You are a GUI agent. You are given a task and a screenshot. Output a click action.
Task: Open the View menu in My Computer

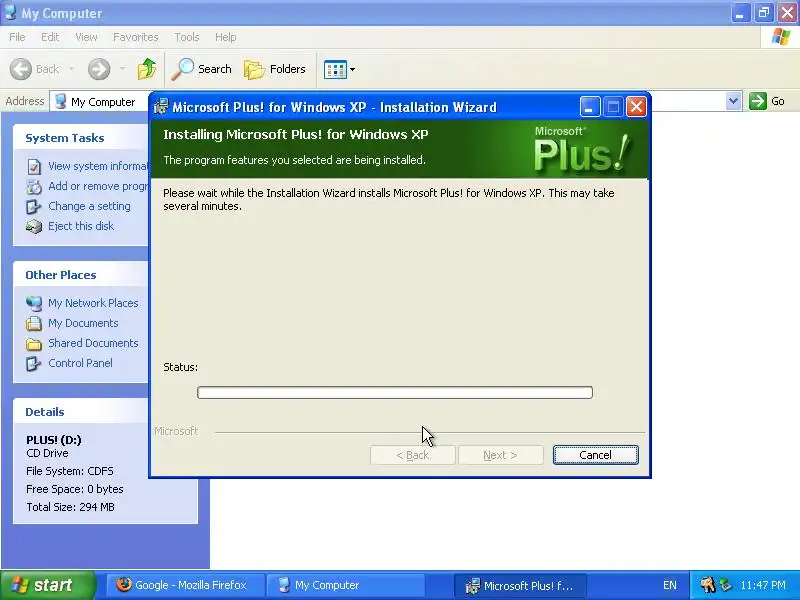[x=86, y=37]
